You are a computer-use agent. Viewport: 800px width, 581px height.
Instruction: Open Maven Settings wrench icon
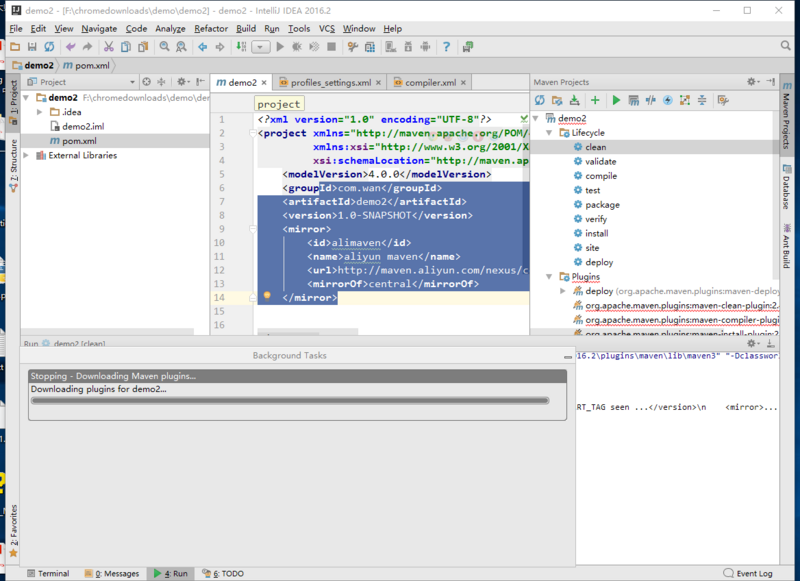click(x=723, y=100)
